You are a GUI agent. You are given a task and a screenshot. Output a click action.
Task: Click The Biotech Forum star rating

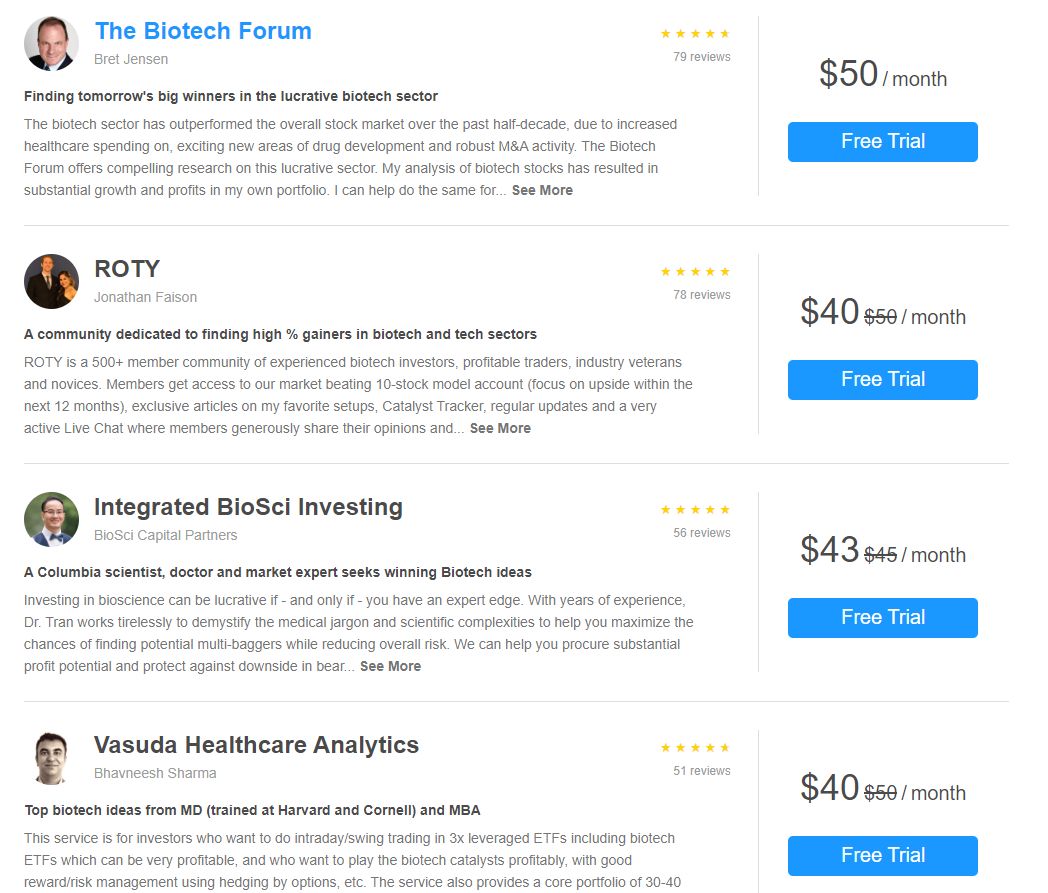[695, 34]
